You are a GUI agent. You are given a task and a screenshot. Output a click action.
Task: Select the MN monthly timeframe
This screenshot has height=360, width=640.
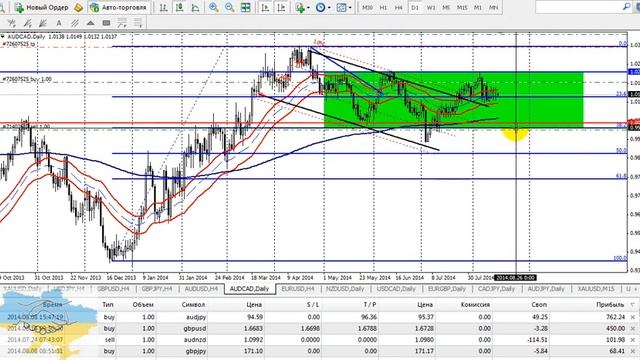[493, 7]
